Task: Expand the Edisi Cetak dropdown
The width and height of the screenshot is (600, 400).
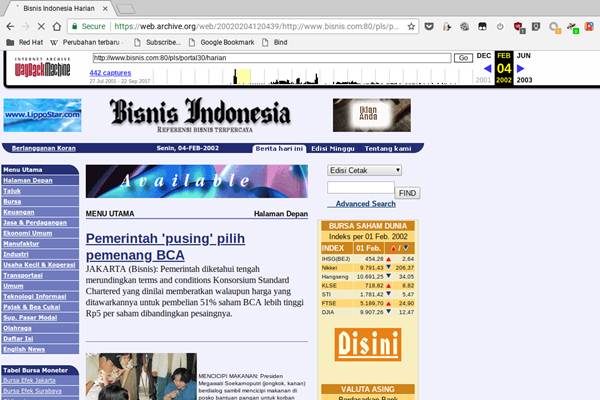Action: point(364,170)
